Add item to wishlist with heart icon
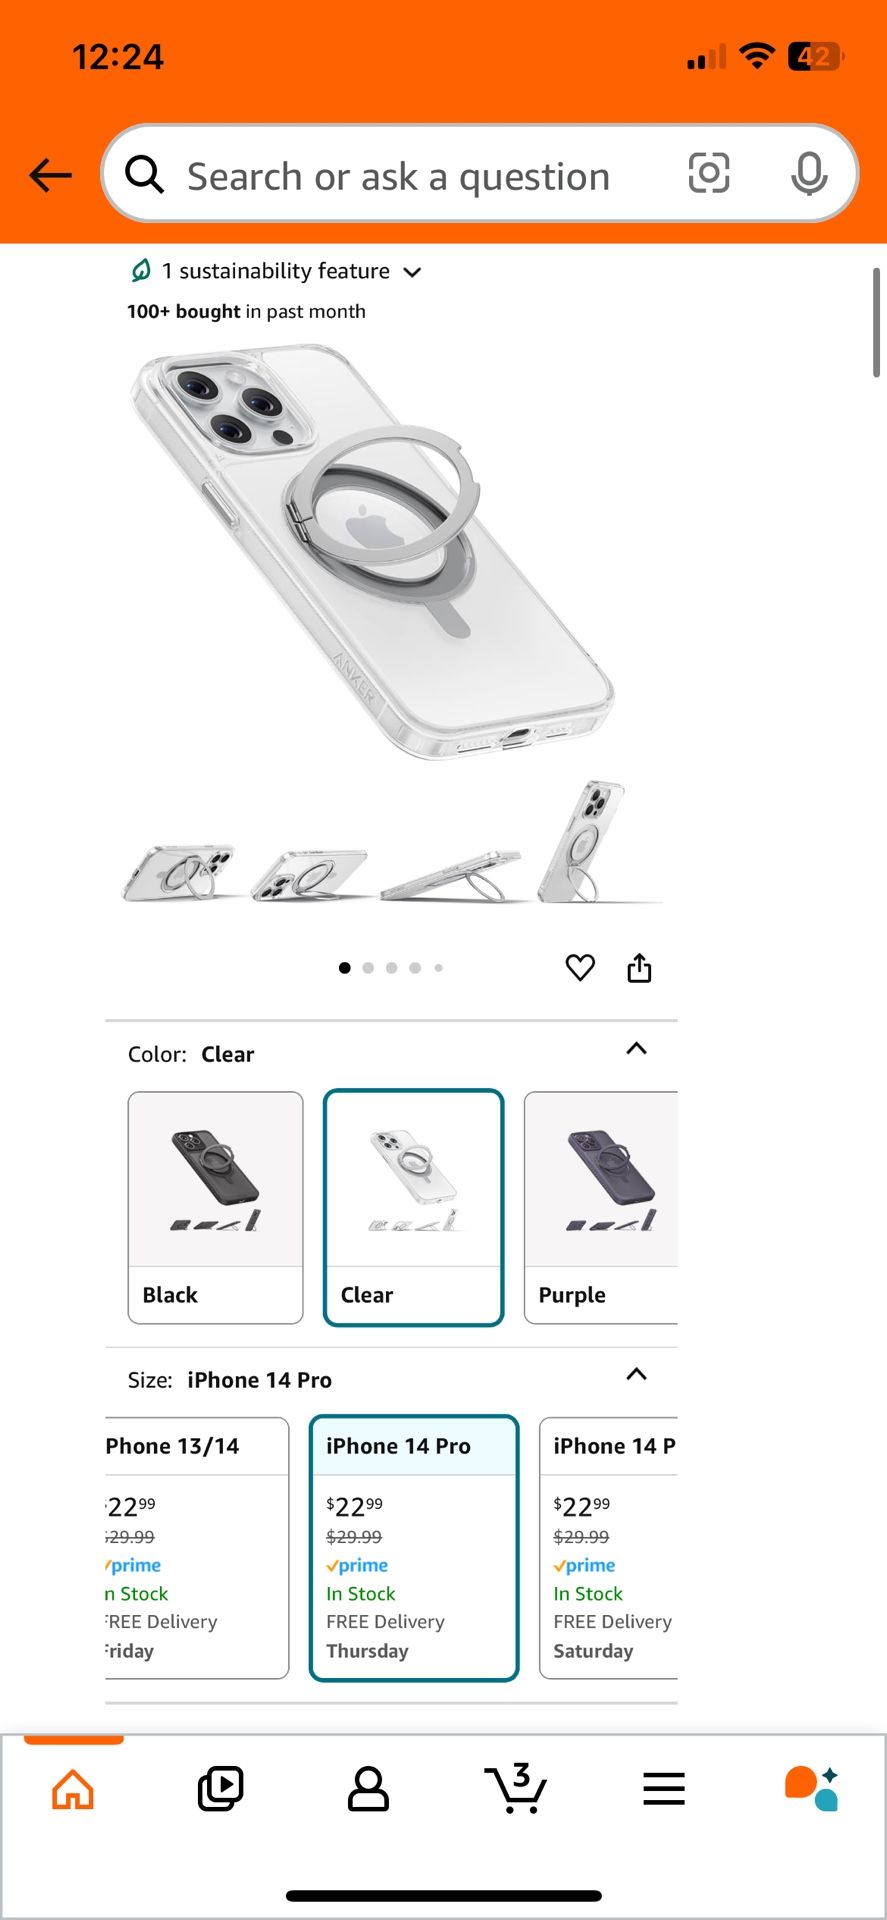Viewport: 887px width, 1920px height. point(580,967)
